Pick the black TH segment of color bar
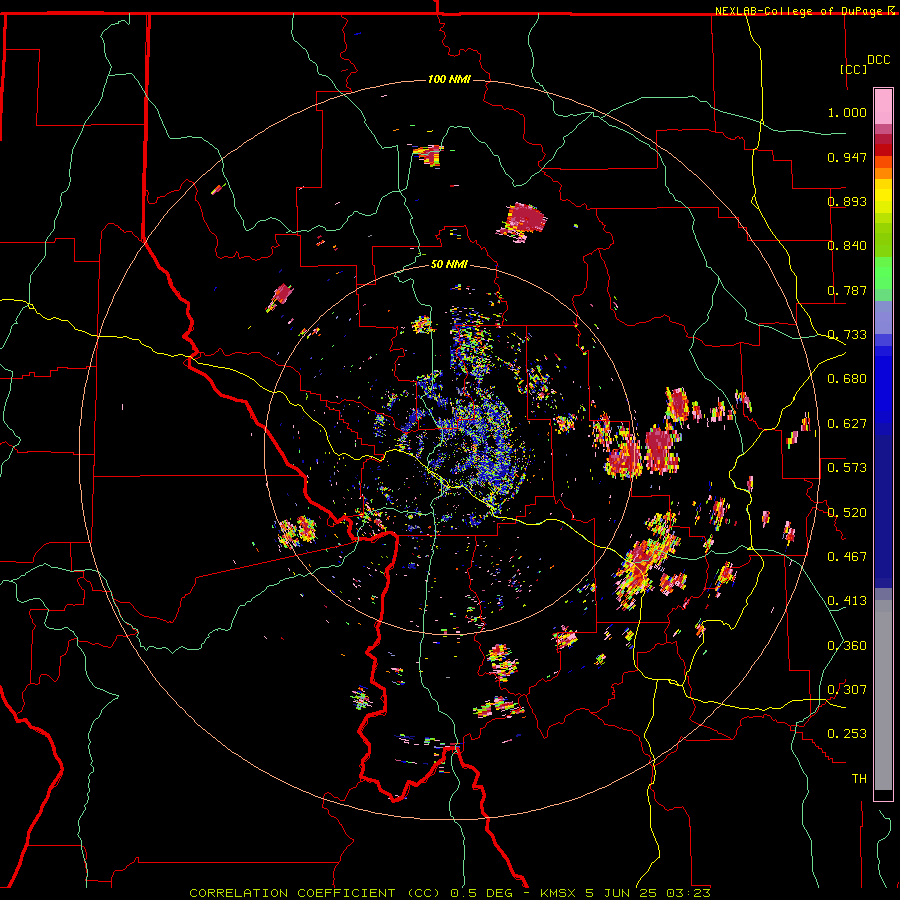This screenshot has width=900, height=900. pyautogui.click(x=883, y=795)
